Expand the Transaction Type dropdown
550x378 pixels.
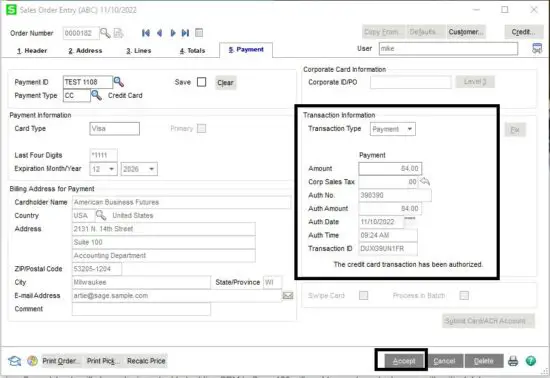click(409, 129)
